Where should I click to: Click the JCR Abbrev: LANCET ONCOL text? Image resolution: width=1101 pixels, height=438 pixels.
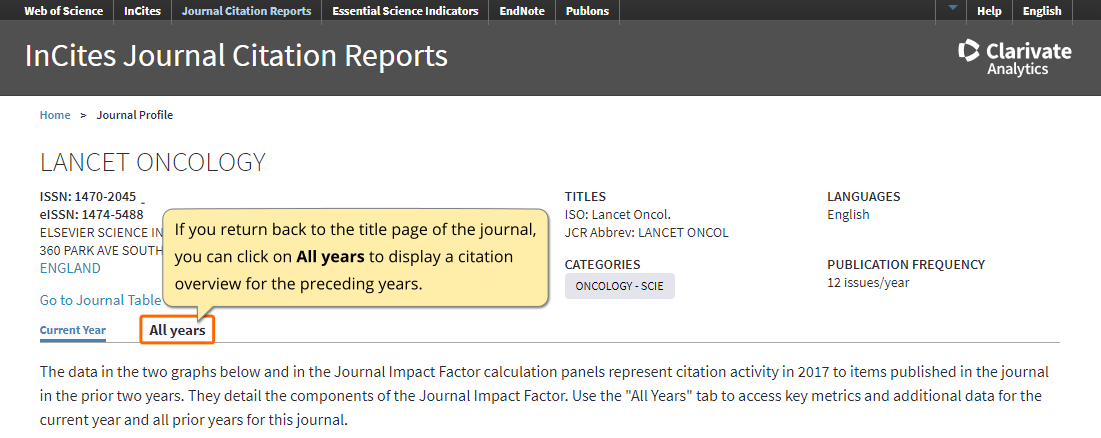tap(647, 232)
